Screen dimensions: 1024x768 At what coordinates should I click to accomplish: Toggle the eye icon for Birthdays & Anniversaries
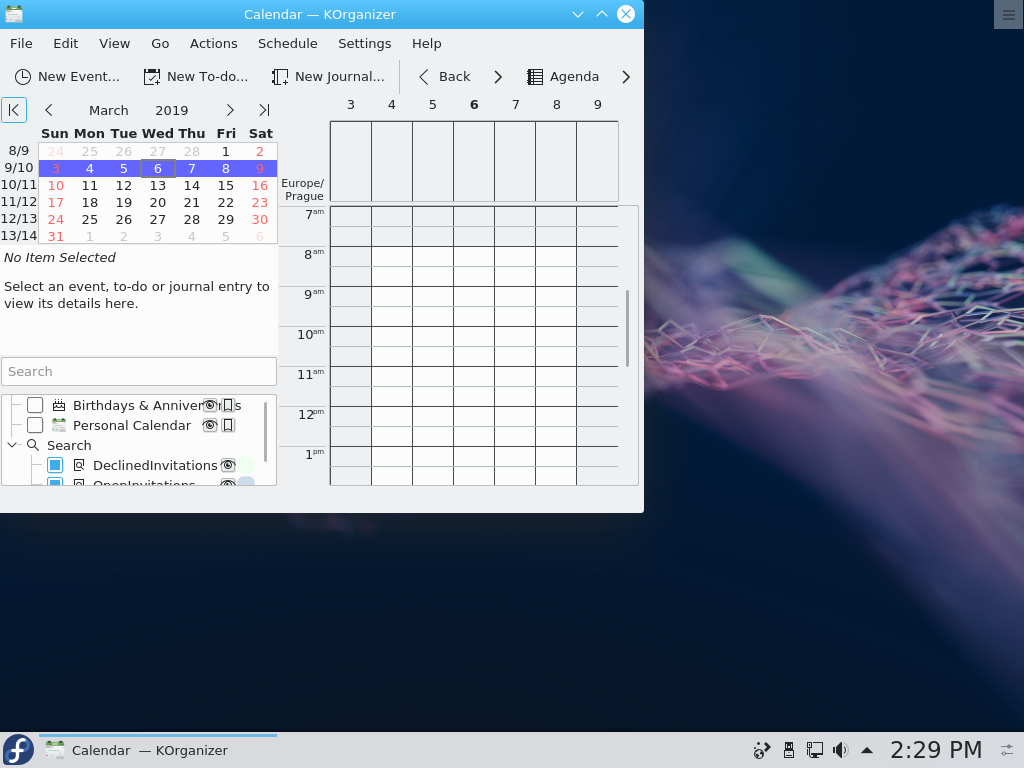tap(210, 406)
